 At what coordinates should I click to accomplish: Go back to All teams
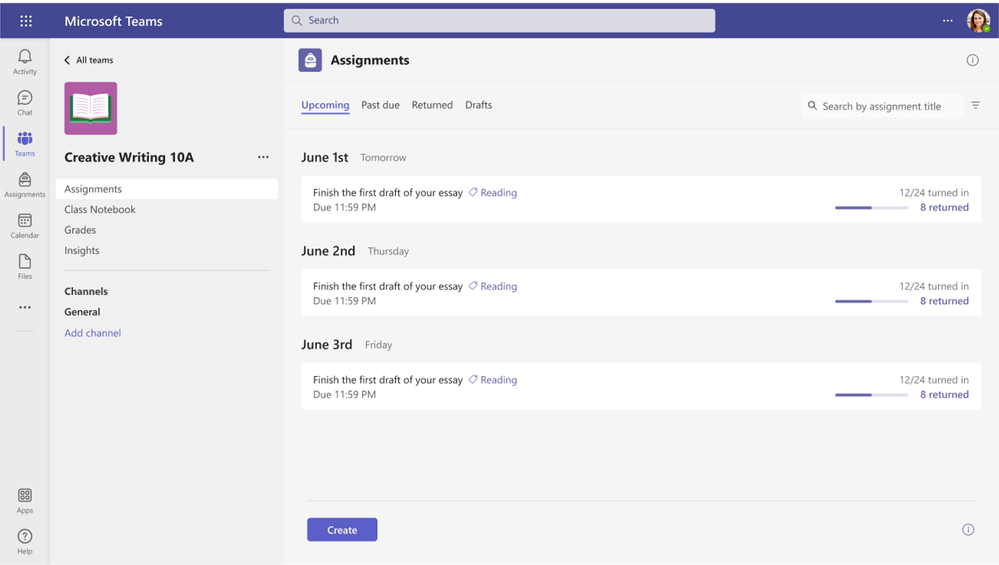point(89,60)
